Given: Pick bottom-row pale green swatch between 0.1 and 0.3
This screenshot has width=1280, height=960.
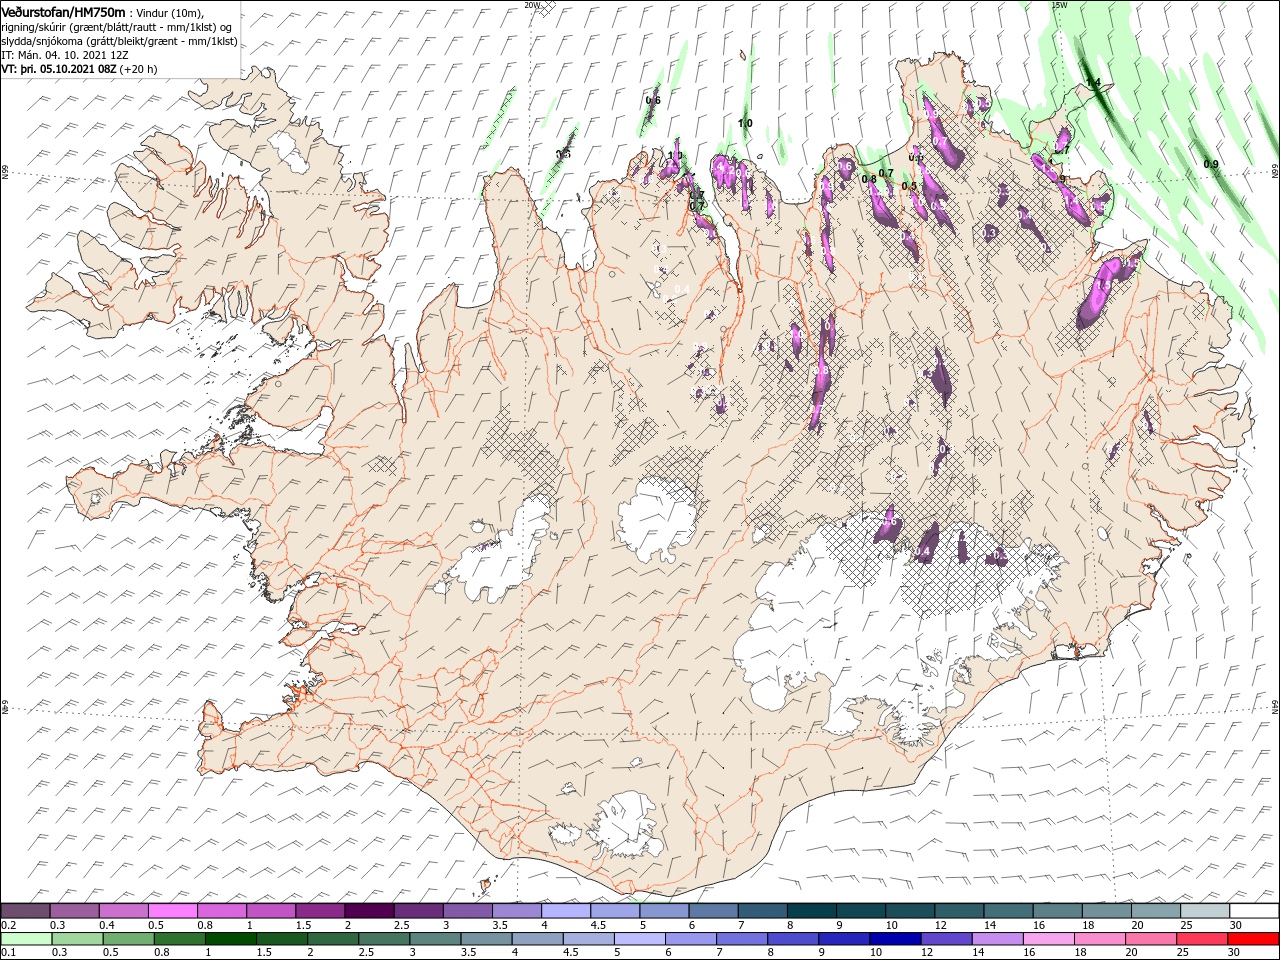Looking at the screenshot, I should 27,939.
